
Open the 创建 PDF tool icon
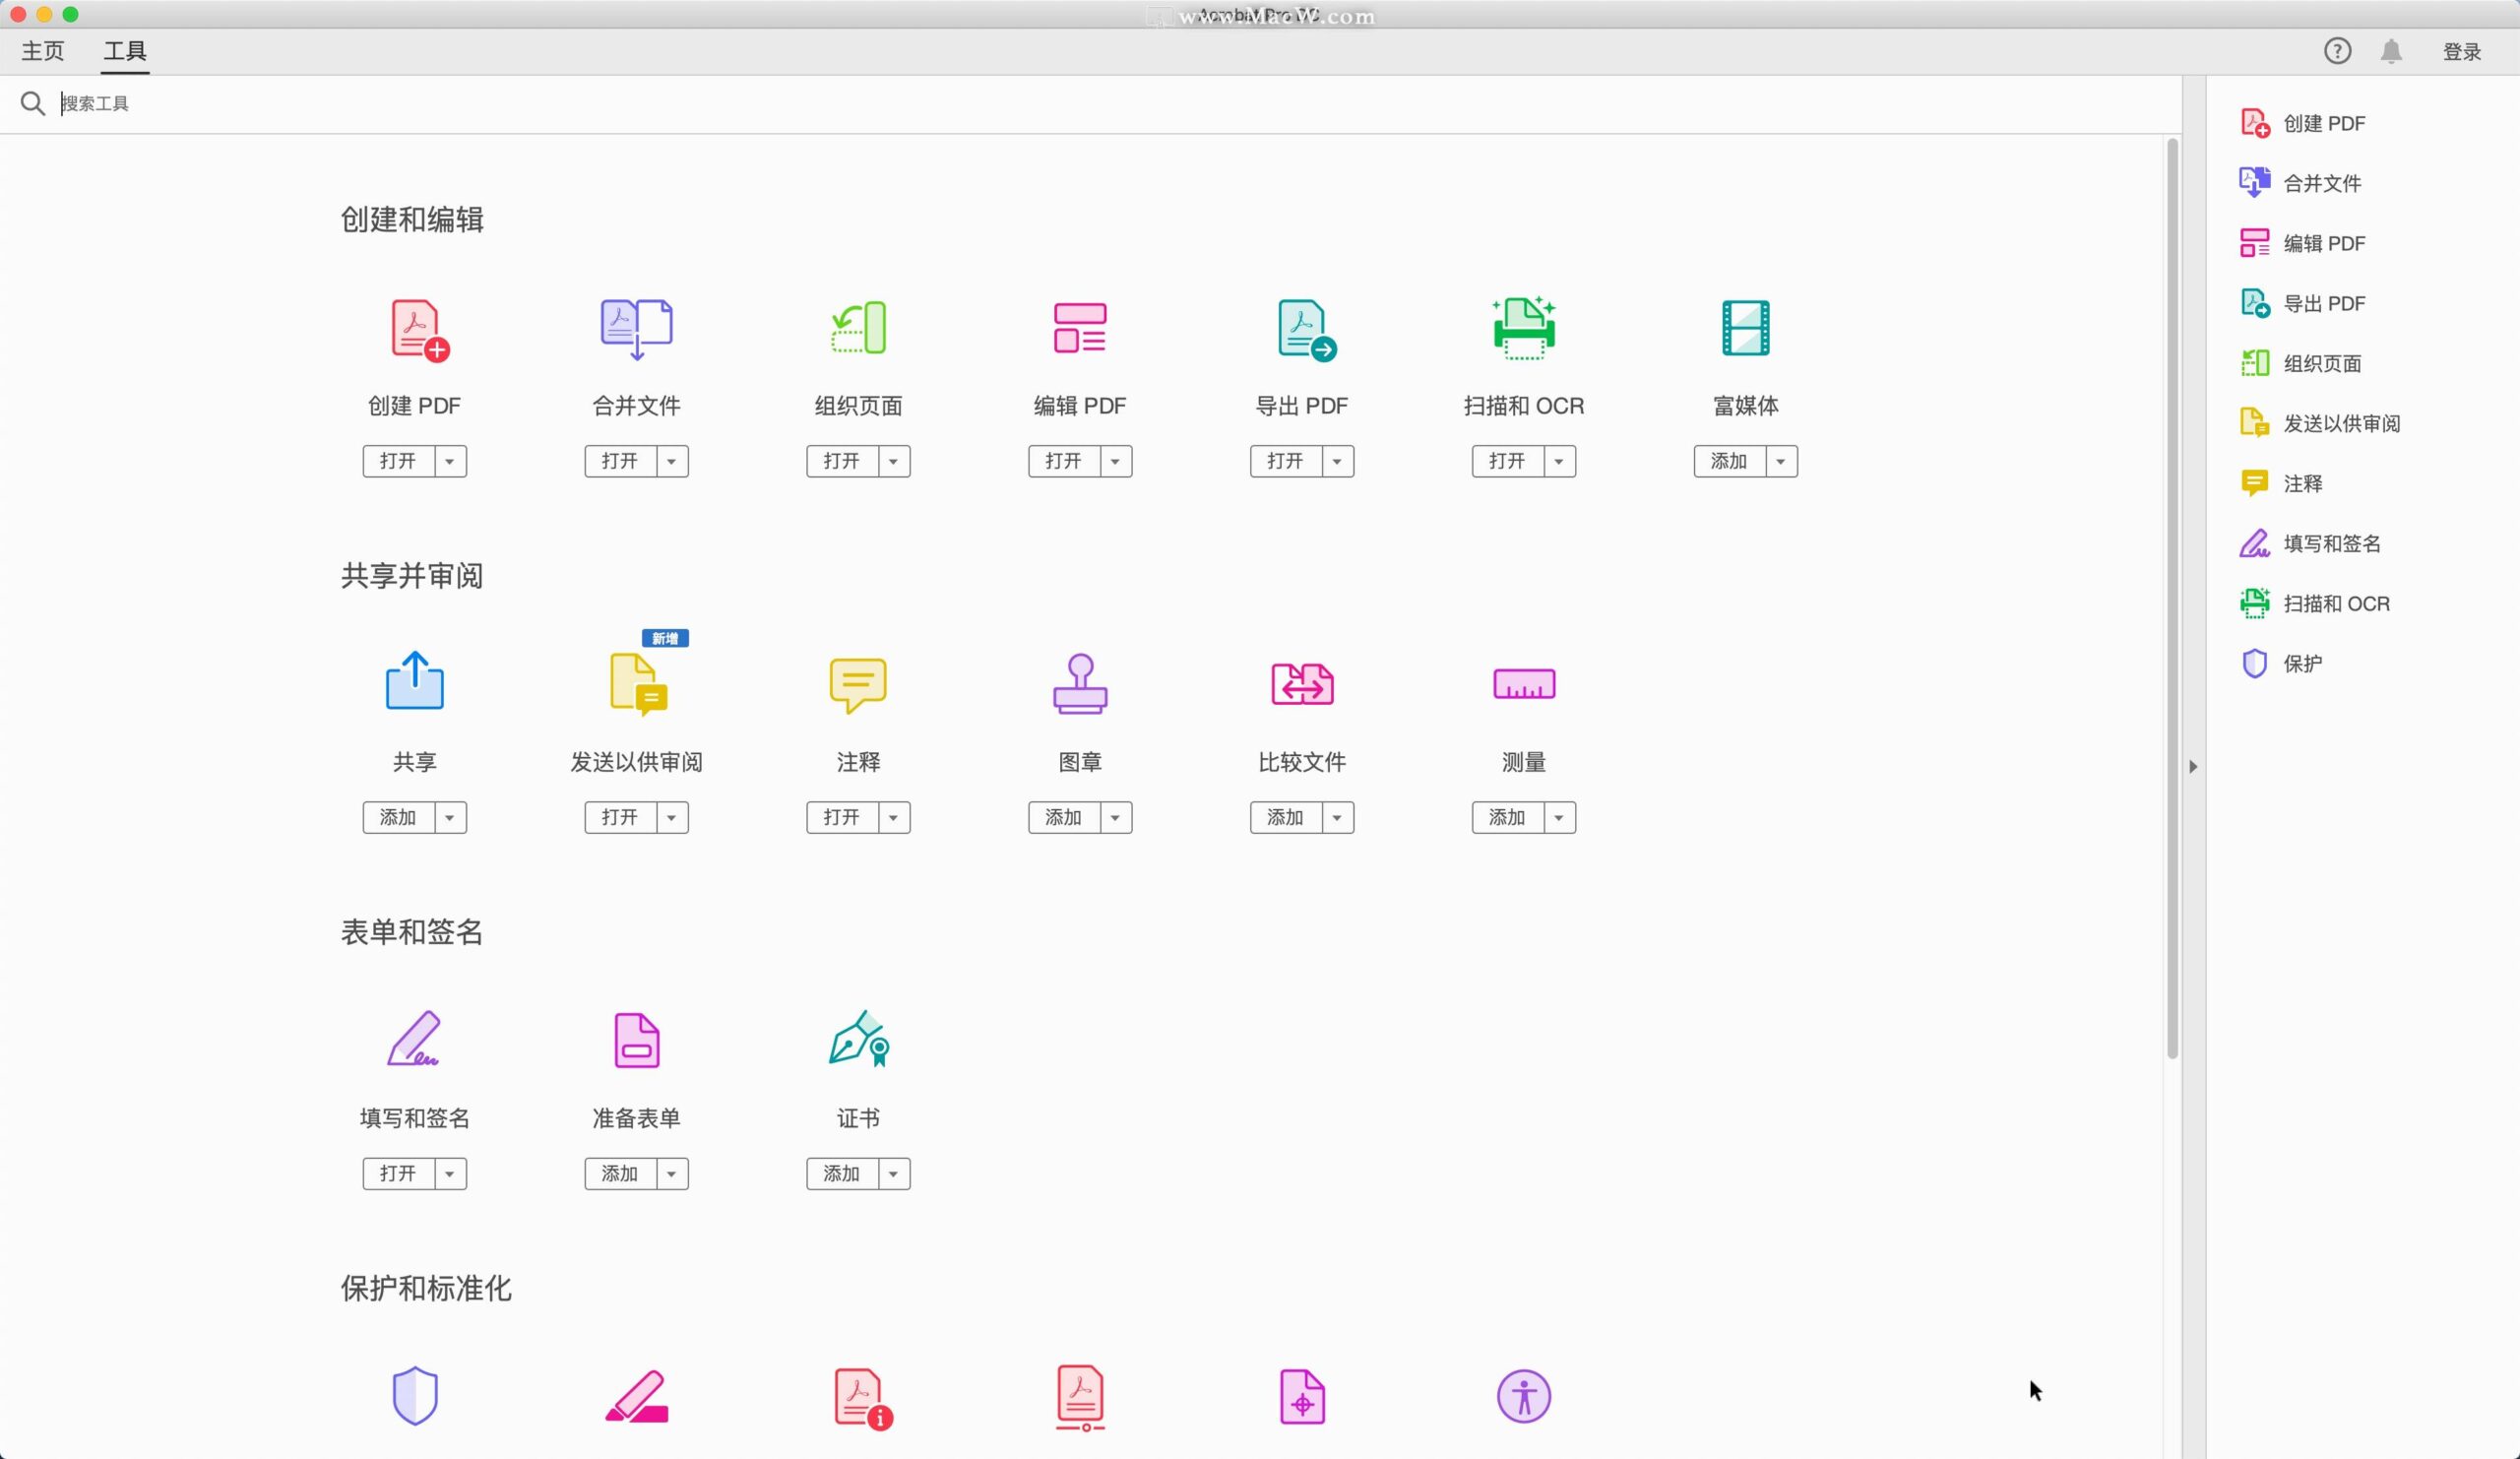click(x=415, y=330)
